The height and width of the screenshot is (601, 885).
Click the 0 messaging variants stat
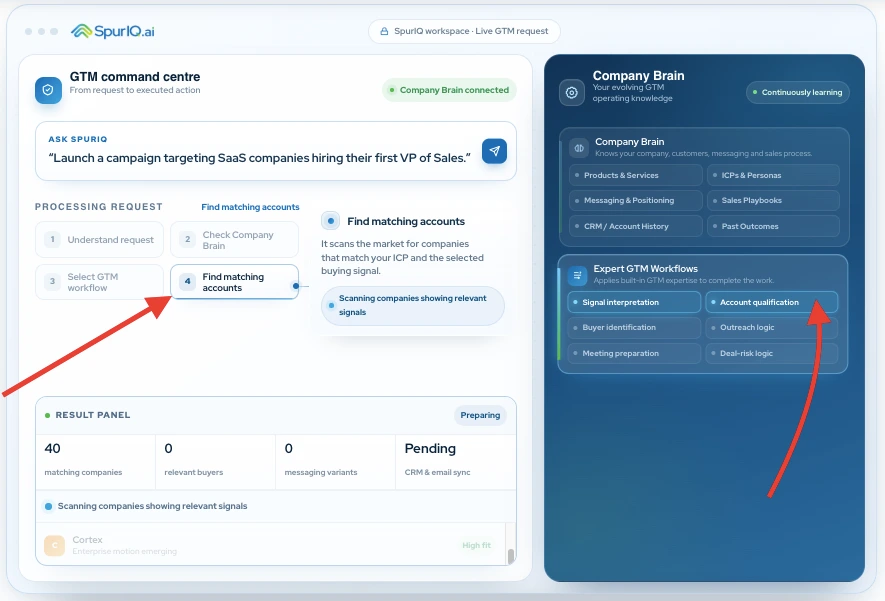[336, 461]
